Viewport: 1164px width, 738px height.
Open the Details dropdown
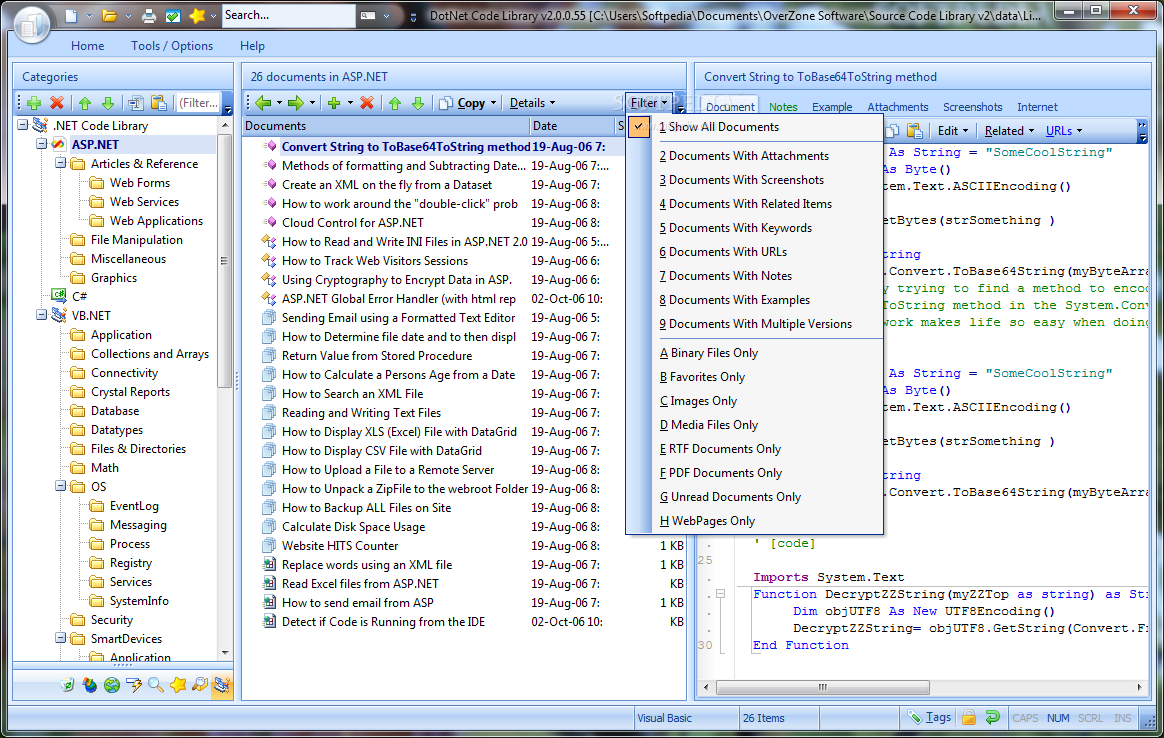coord(532,103)
